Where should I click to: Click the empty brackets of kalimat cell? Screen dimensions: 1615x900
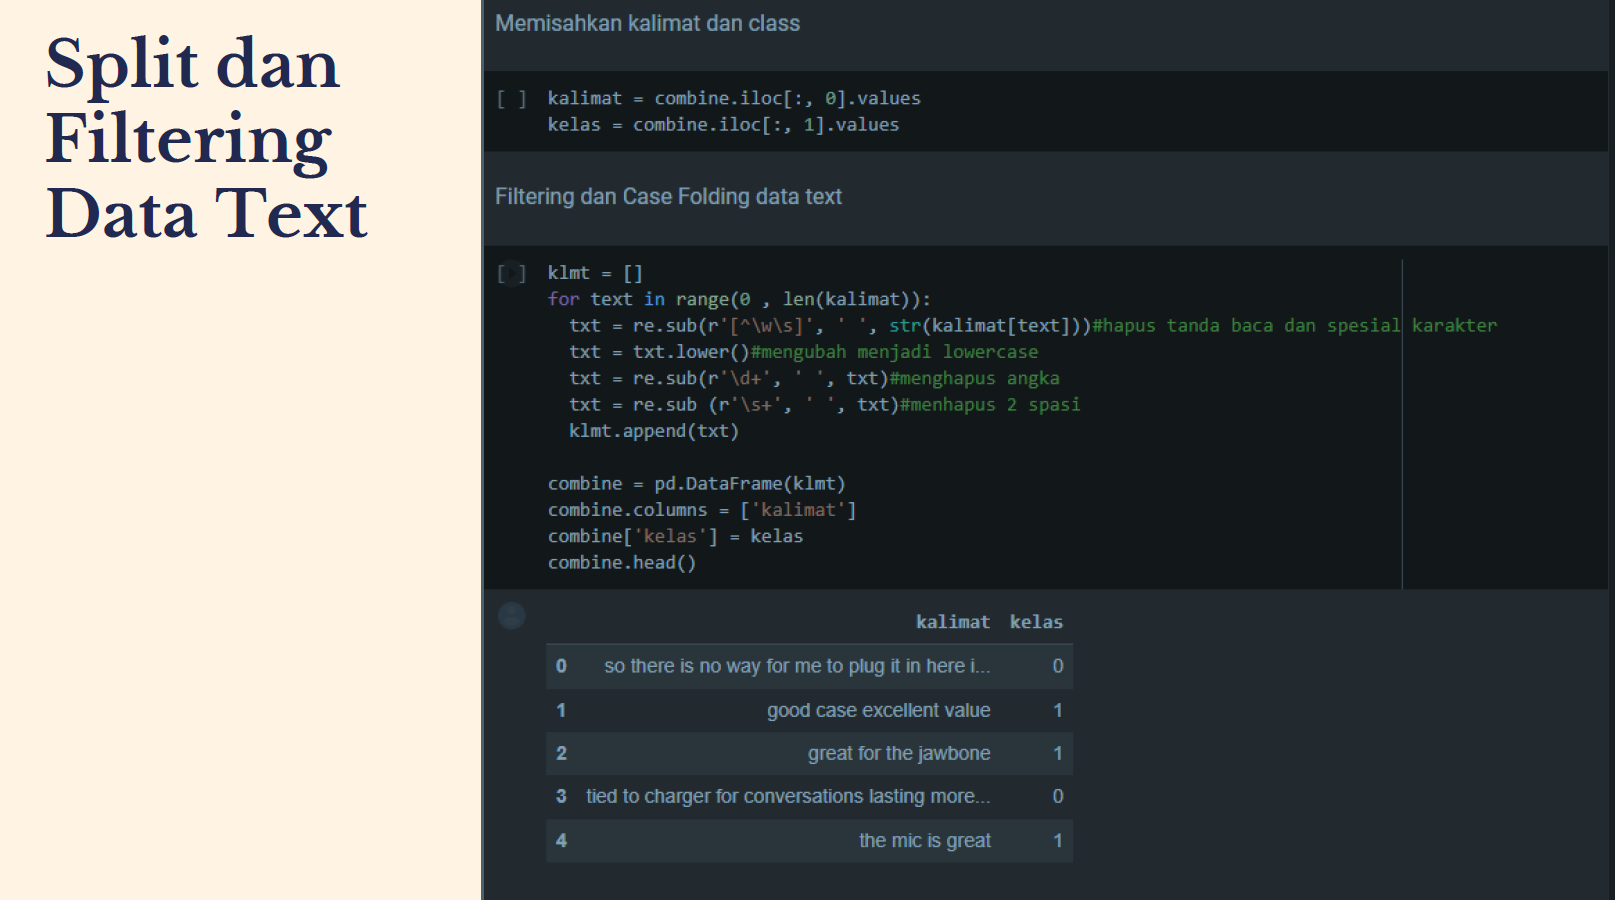(x=511, y=99)
